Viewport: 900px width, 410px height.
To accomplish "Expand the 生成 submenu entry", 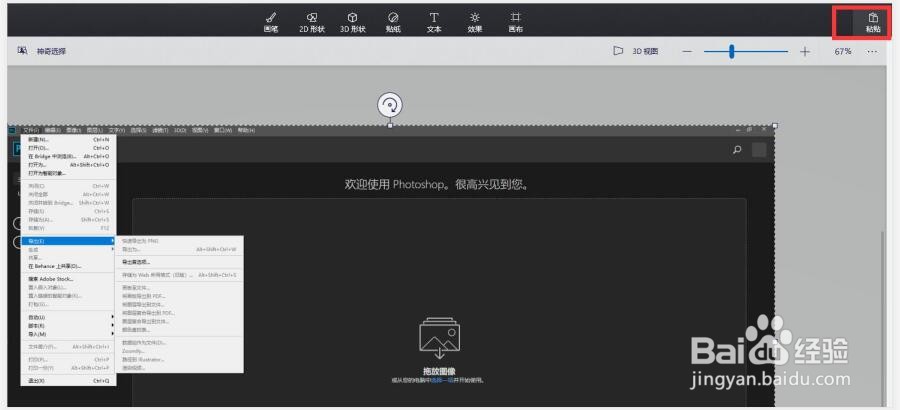I will (68, 250).
